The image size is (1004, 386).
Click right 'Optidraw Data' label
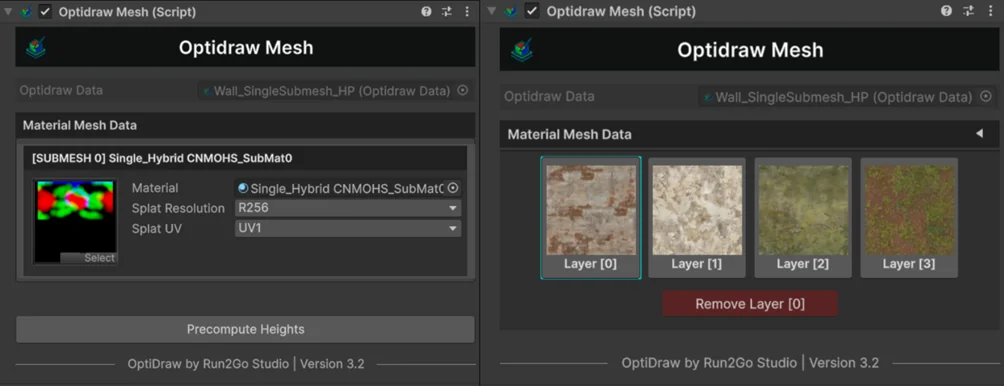pyautogui.click(x=549, y=97)
